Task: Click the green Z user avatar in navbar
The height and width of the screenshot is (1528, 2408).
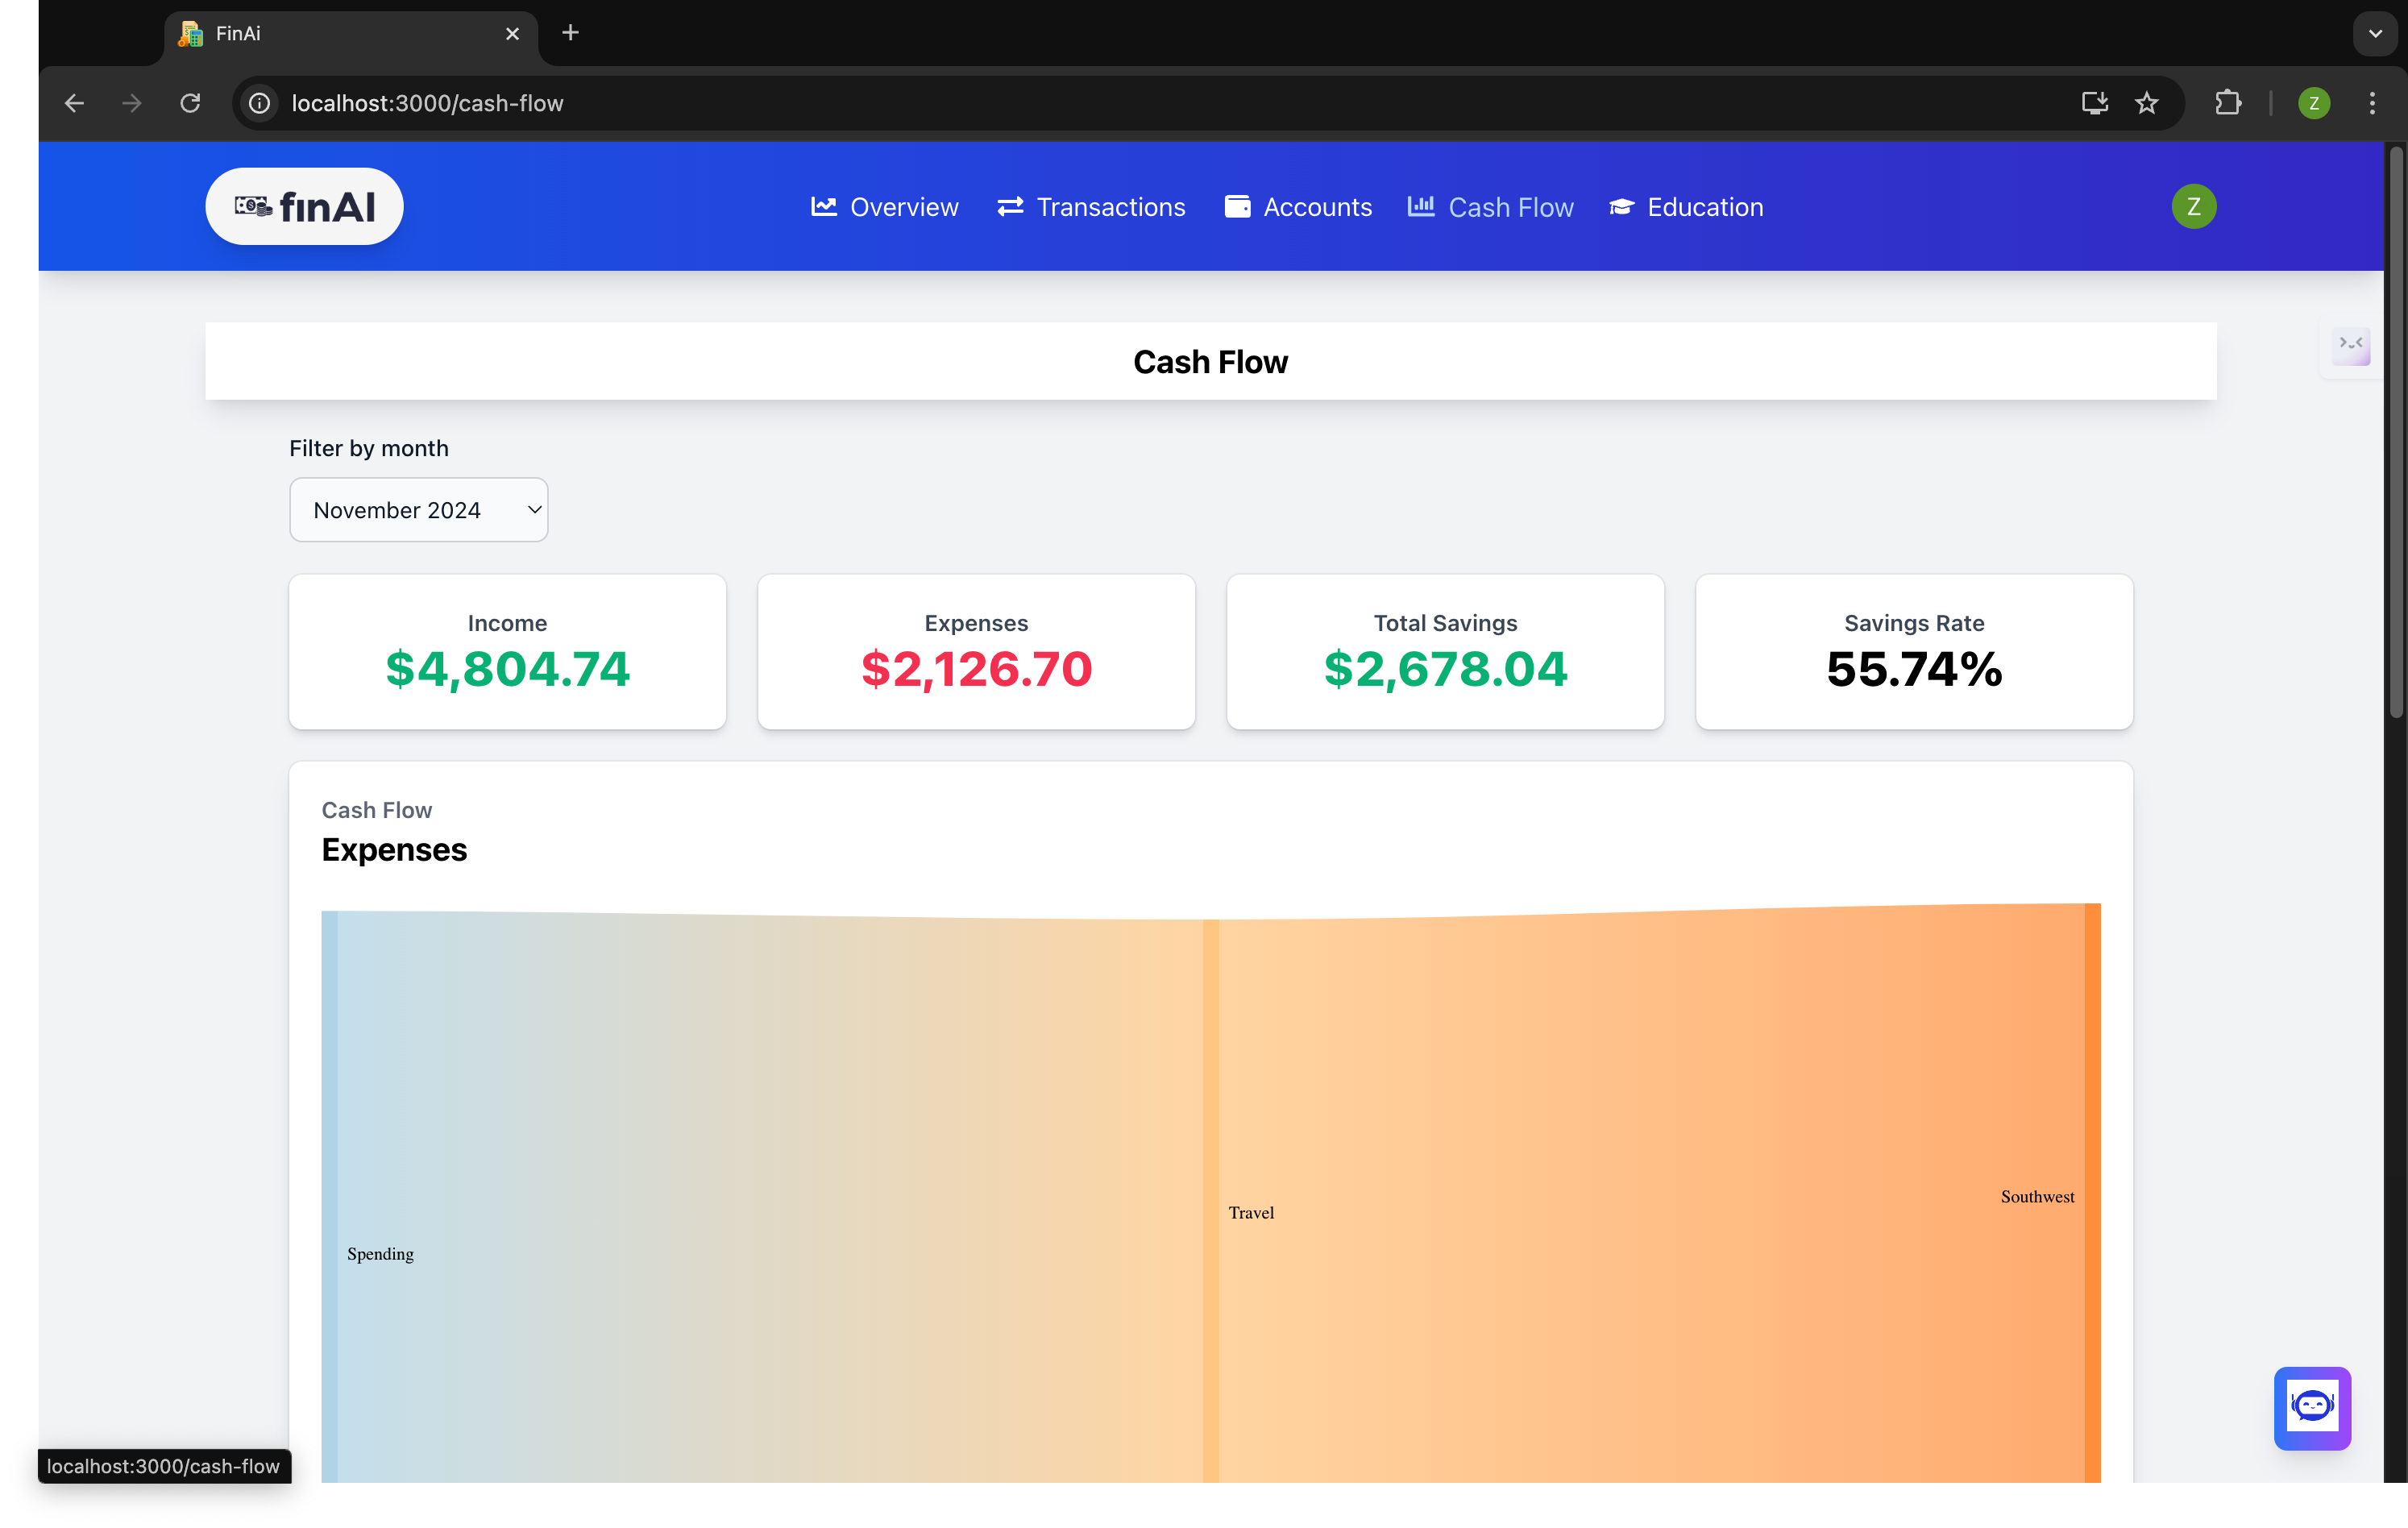Action: [2193, 206]
